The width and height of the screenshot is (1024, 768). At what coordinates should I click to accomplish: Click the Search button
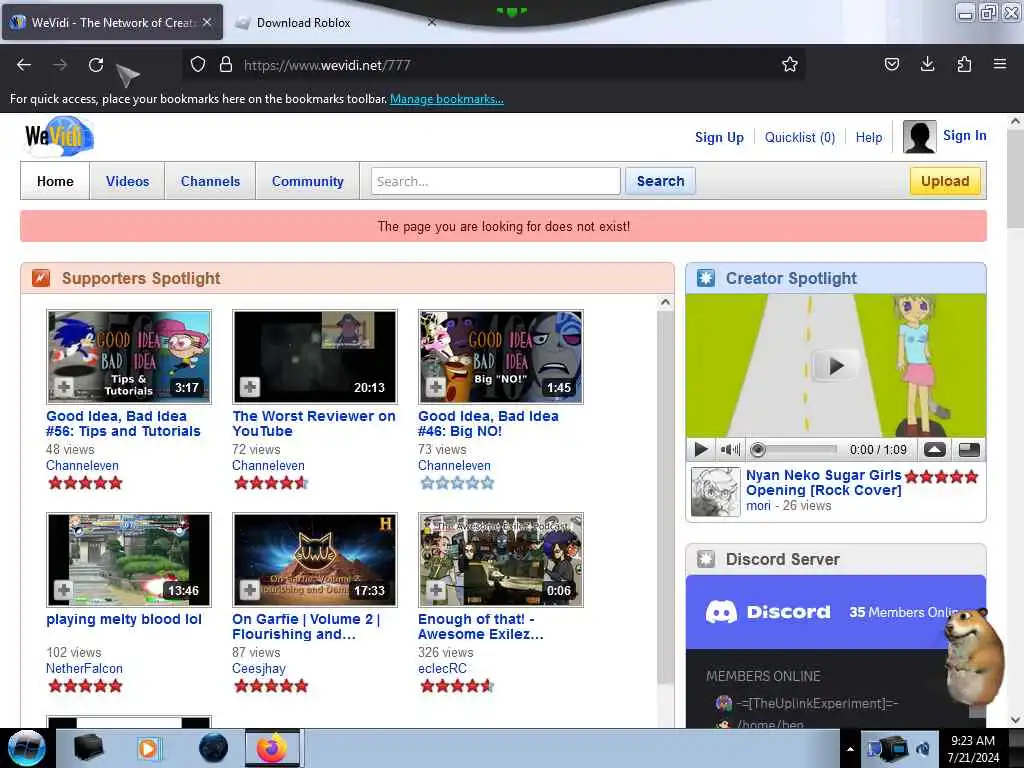[660, 181]
